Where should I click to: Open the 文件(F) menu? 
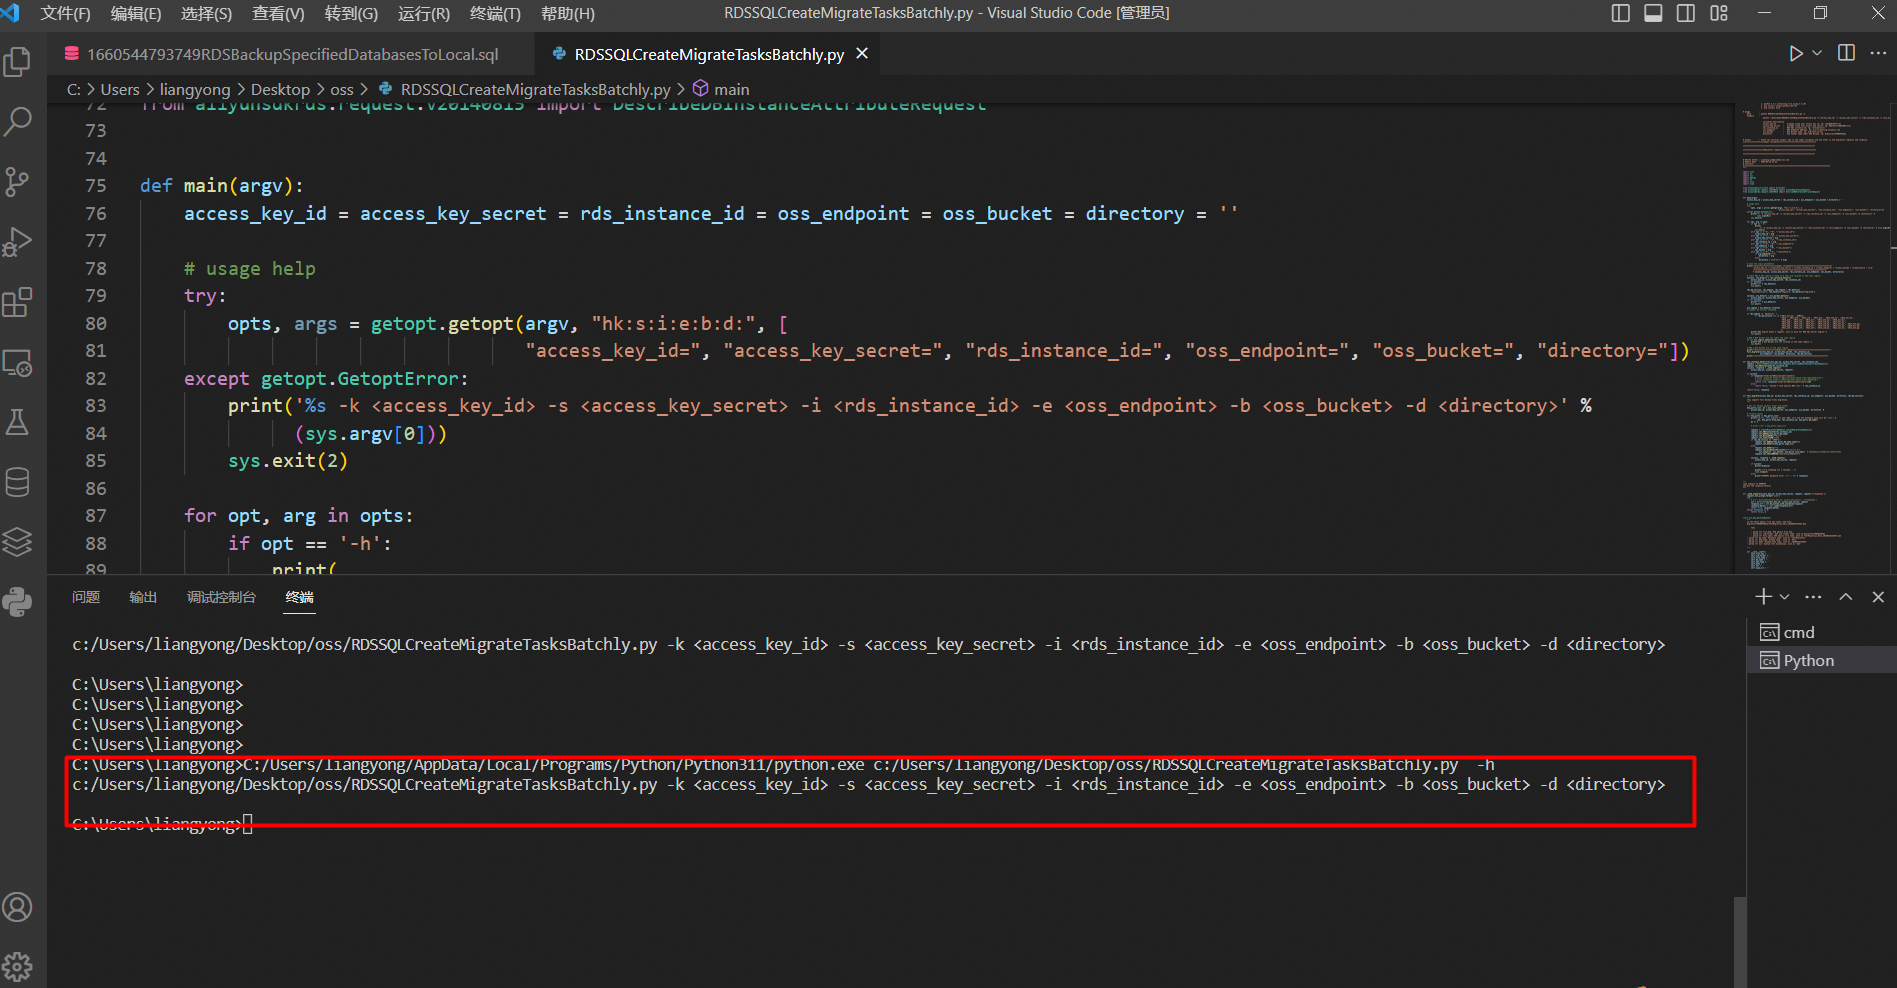coord(65,13)
